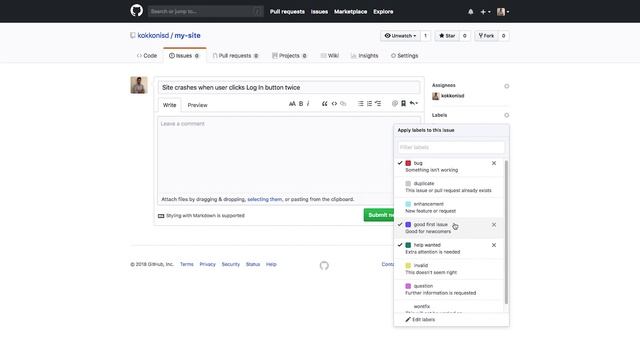This screenshot has width=640, height=360.
Task: Toggle the wontfix label
Action: click(x=449, y=307)
